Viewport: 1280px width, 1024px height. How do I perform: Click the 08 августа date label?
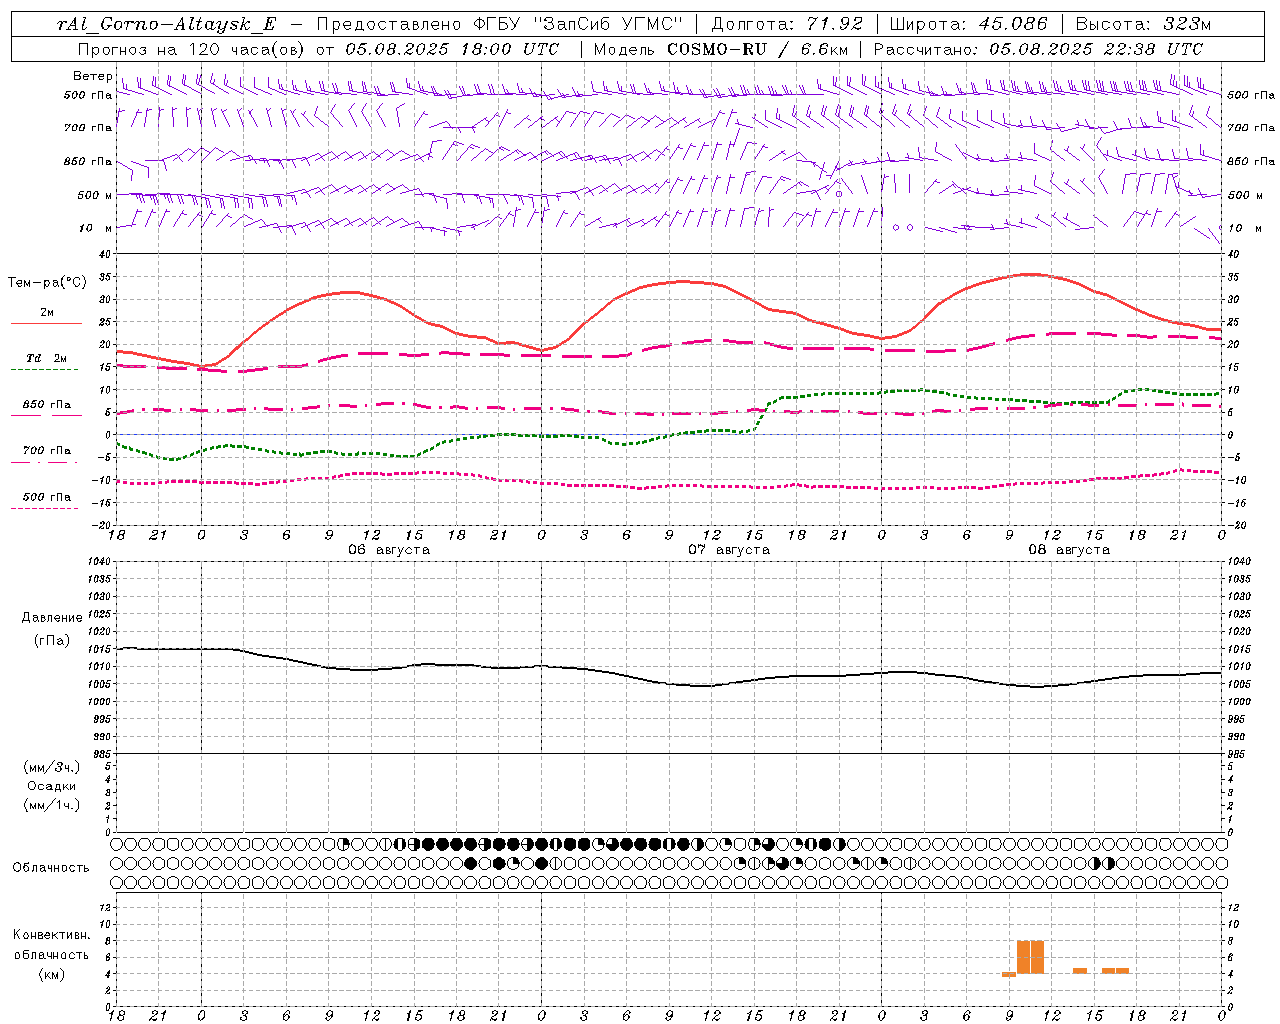click(x=1069, y=550)
